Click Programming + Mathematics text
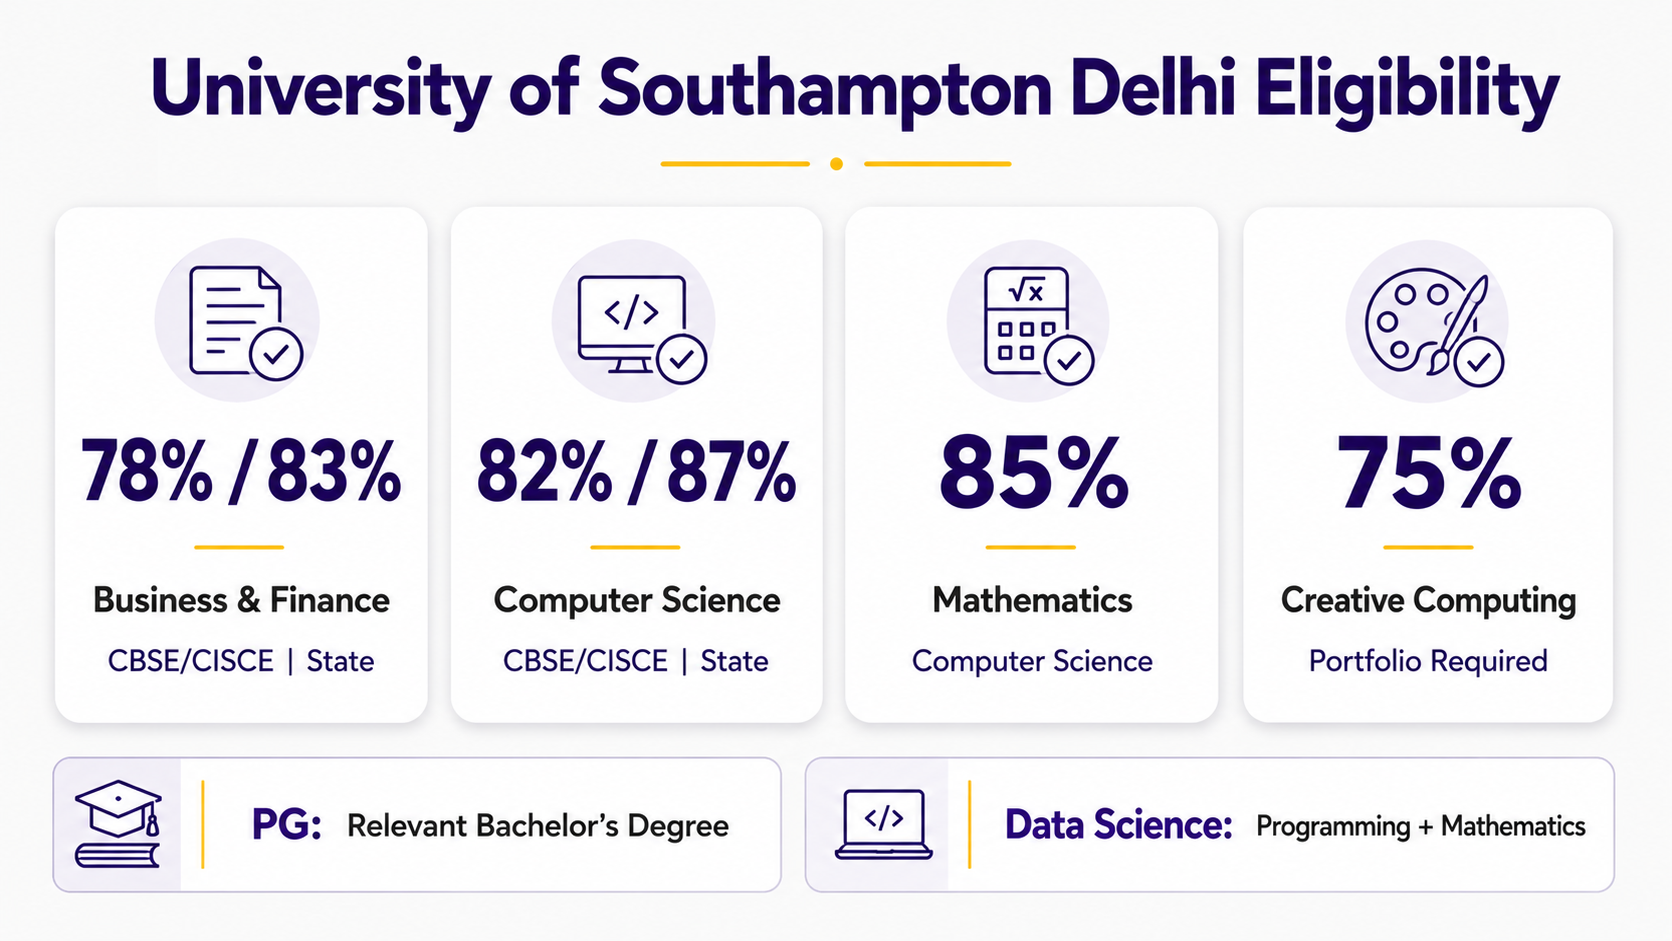The image size is (1672, 941). pyautogui.click(x=1421, y=826)
